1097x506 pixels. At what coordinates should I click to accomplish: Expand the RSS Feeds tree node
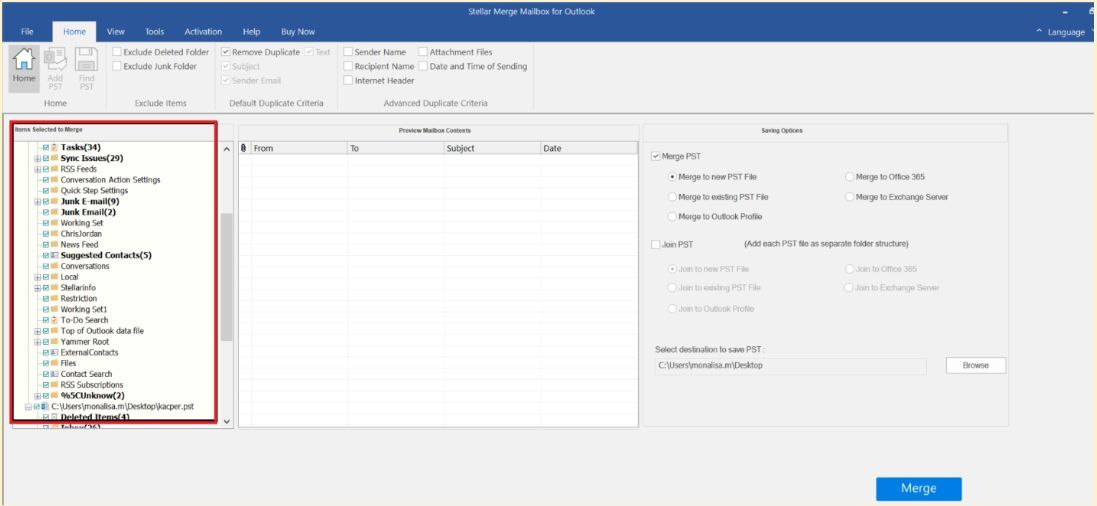click(38, 169)
